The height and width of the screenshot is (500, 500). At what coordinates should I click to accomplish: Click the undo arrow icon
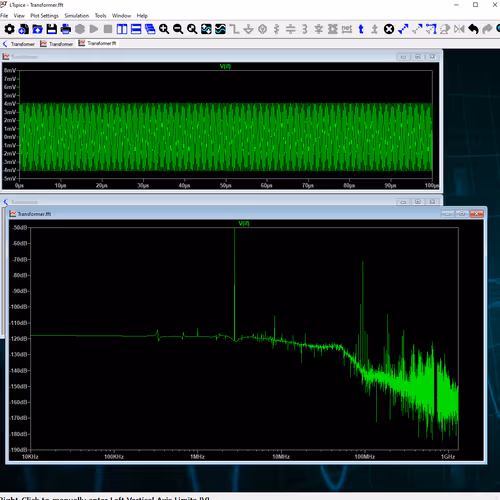coord(473,29)
